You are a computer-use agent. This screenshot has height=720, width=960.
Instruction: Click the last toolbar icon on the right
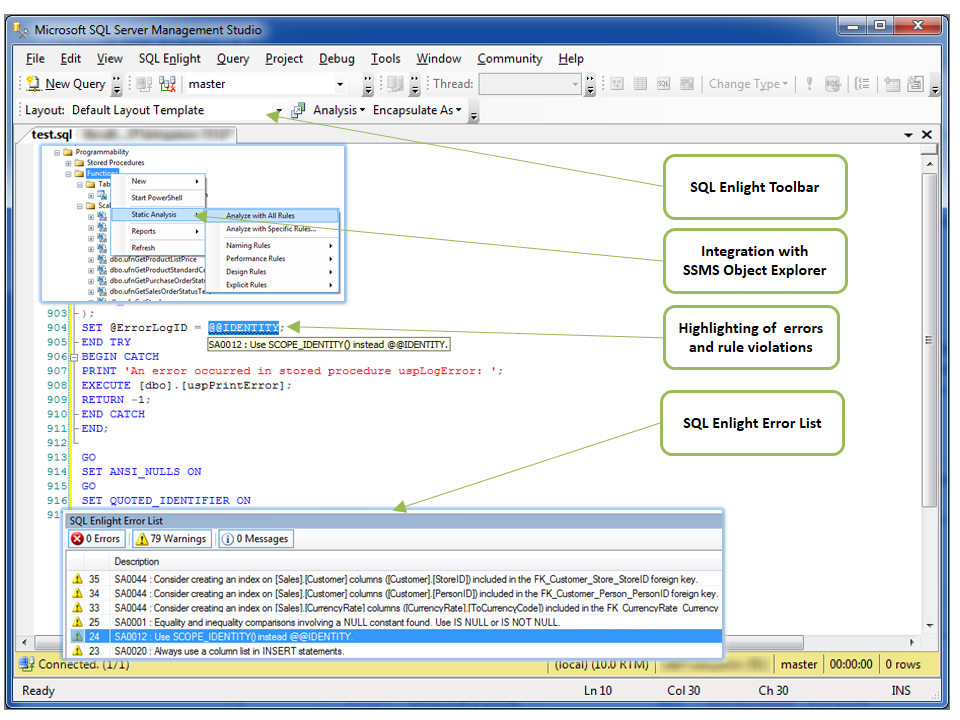[915, 84]
